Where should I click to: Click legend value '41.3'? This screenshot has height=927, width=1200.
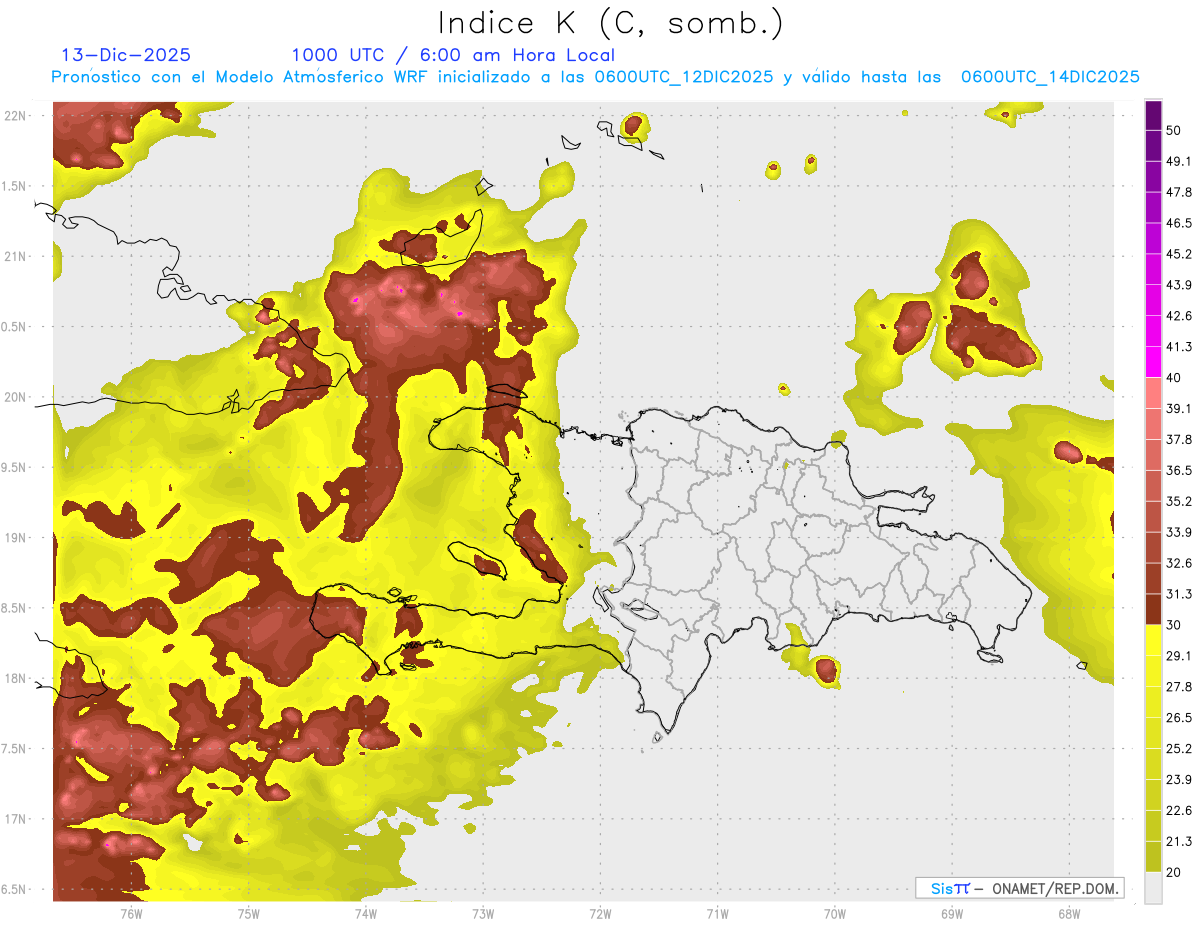(x=1178, y=347)
